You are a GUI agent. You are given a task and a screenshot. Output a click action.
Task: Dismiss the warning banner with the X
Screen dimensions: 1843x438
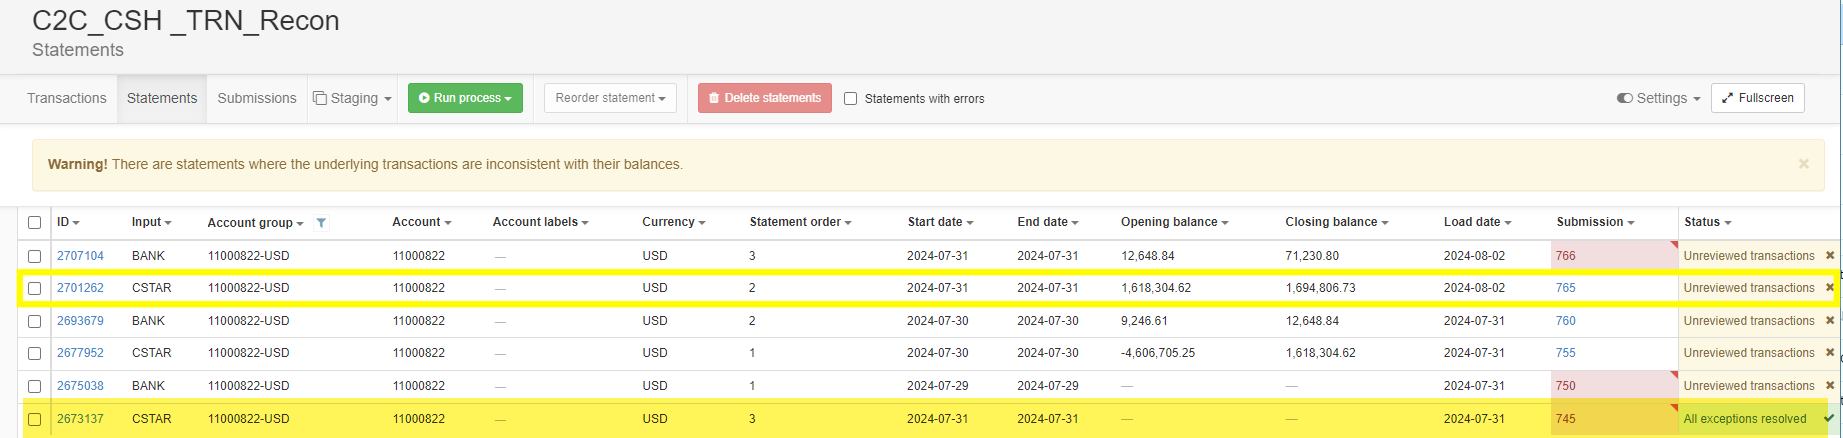[1804, 164]
